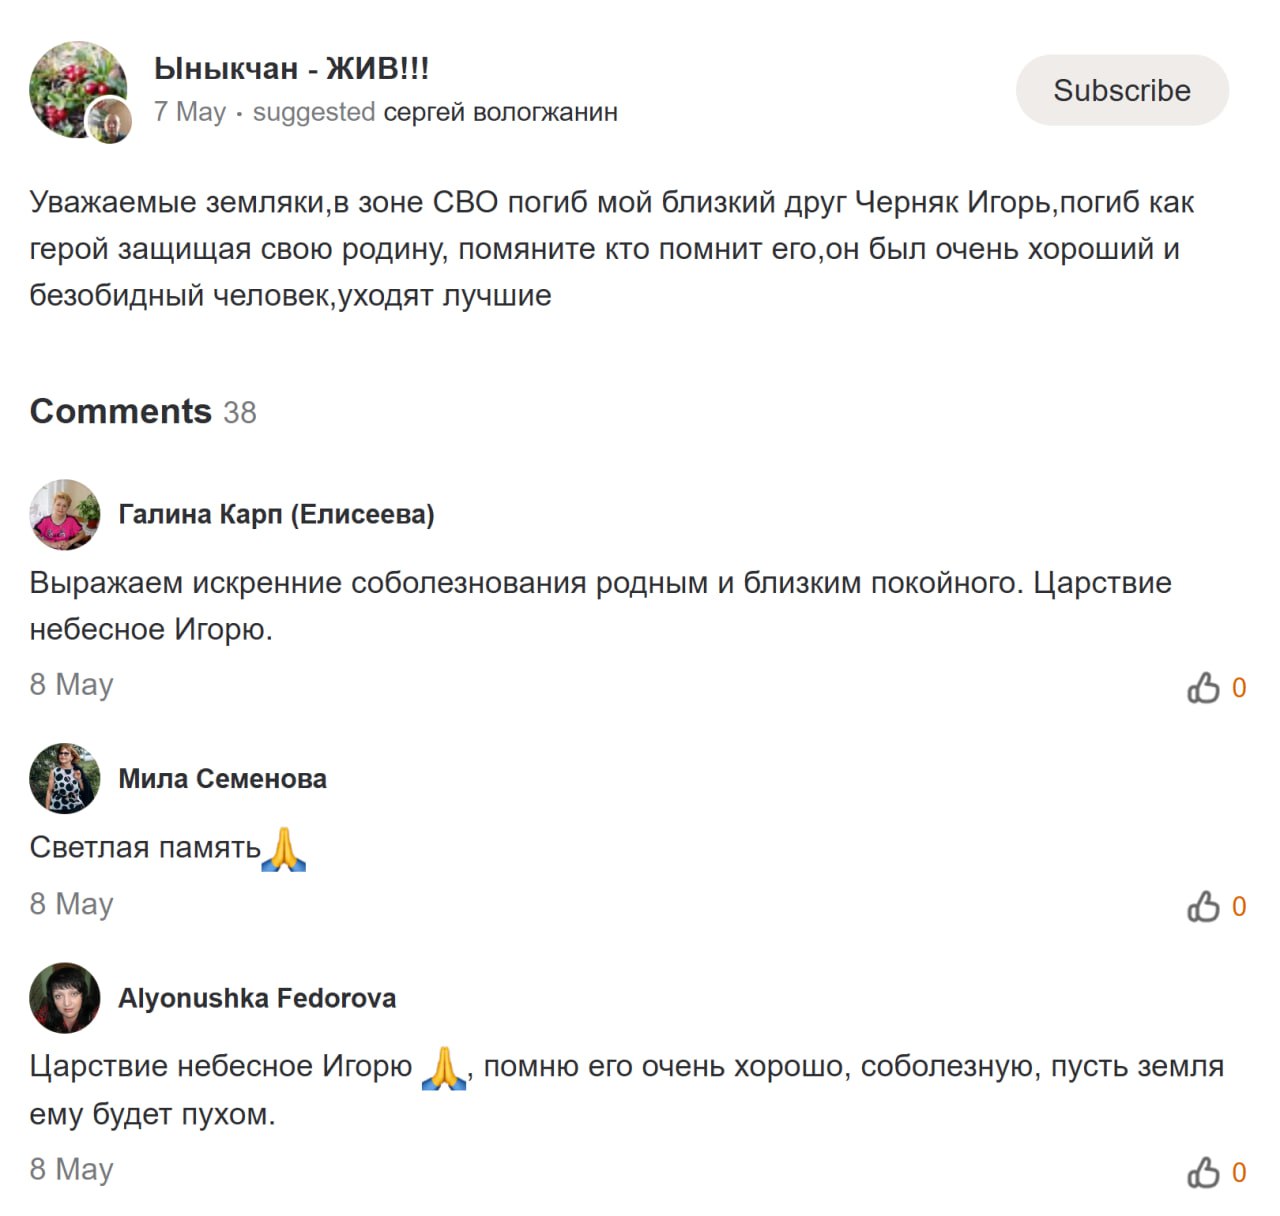Open Мила Семенова's profile picture
Screen dimensions: 1280x1216
[65, 779]
